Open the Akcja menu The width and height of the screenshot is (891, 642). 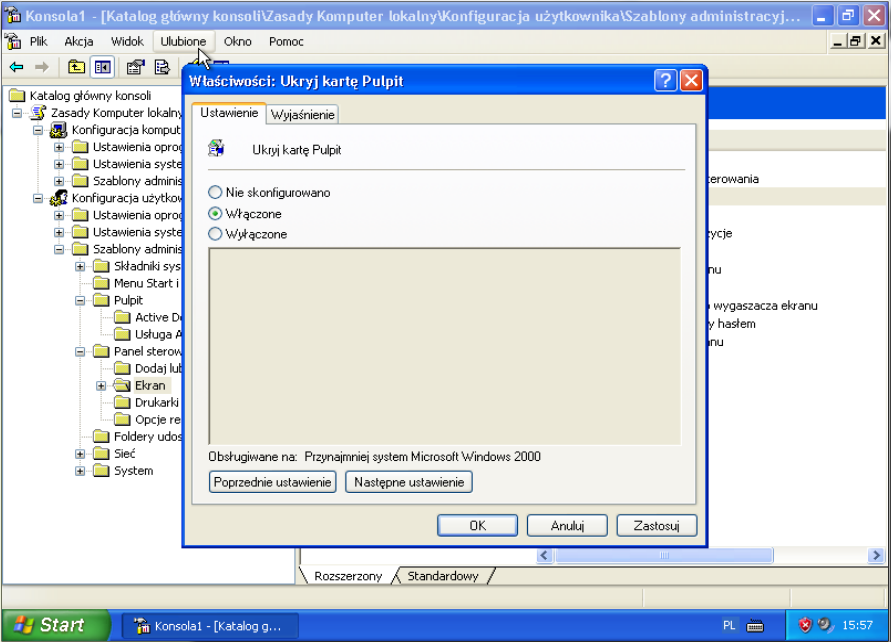[x=79, y=41]
